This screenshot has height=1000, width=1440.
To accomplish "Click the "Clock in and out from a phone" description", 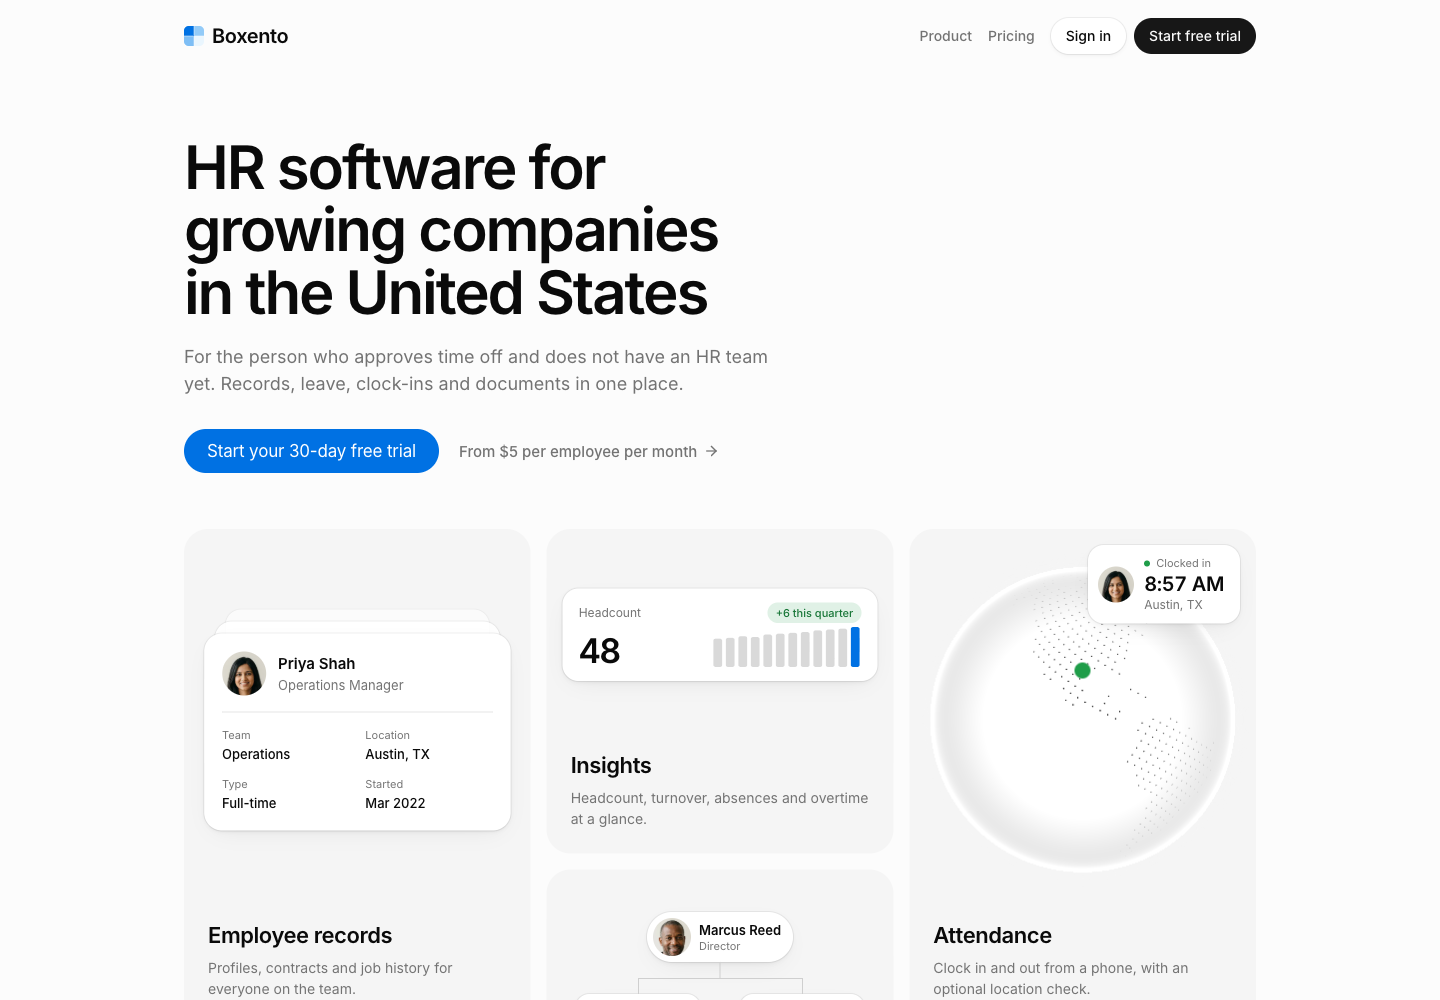I will click(1061, 978).
